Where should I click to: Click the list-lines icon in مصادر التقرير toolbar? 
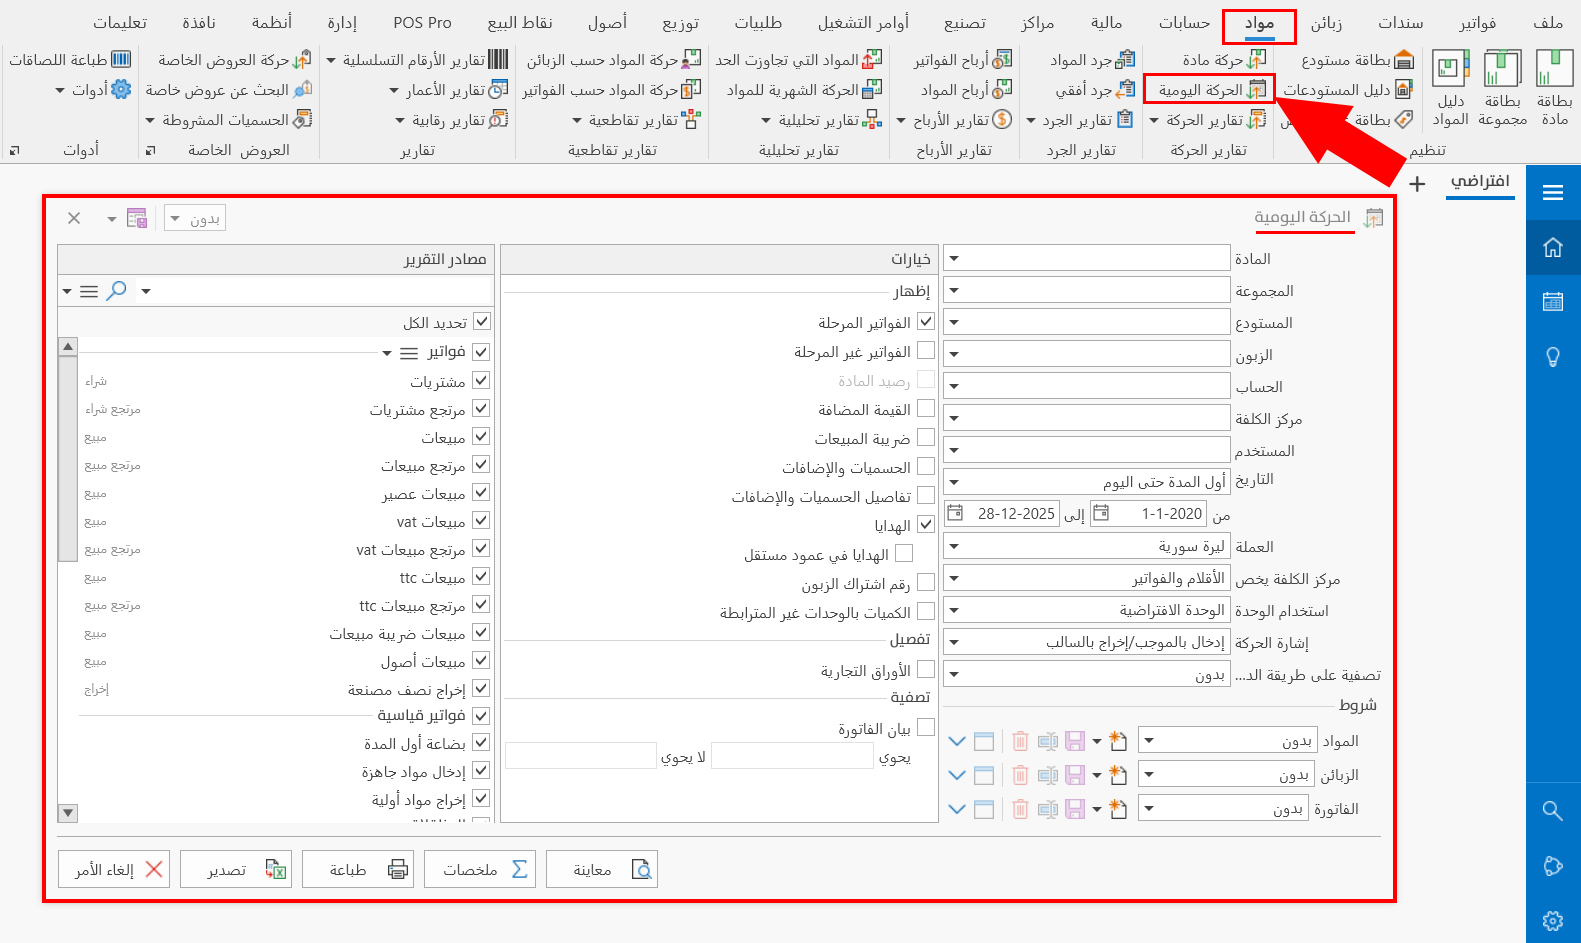click(x=89, y=292)
